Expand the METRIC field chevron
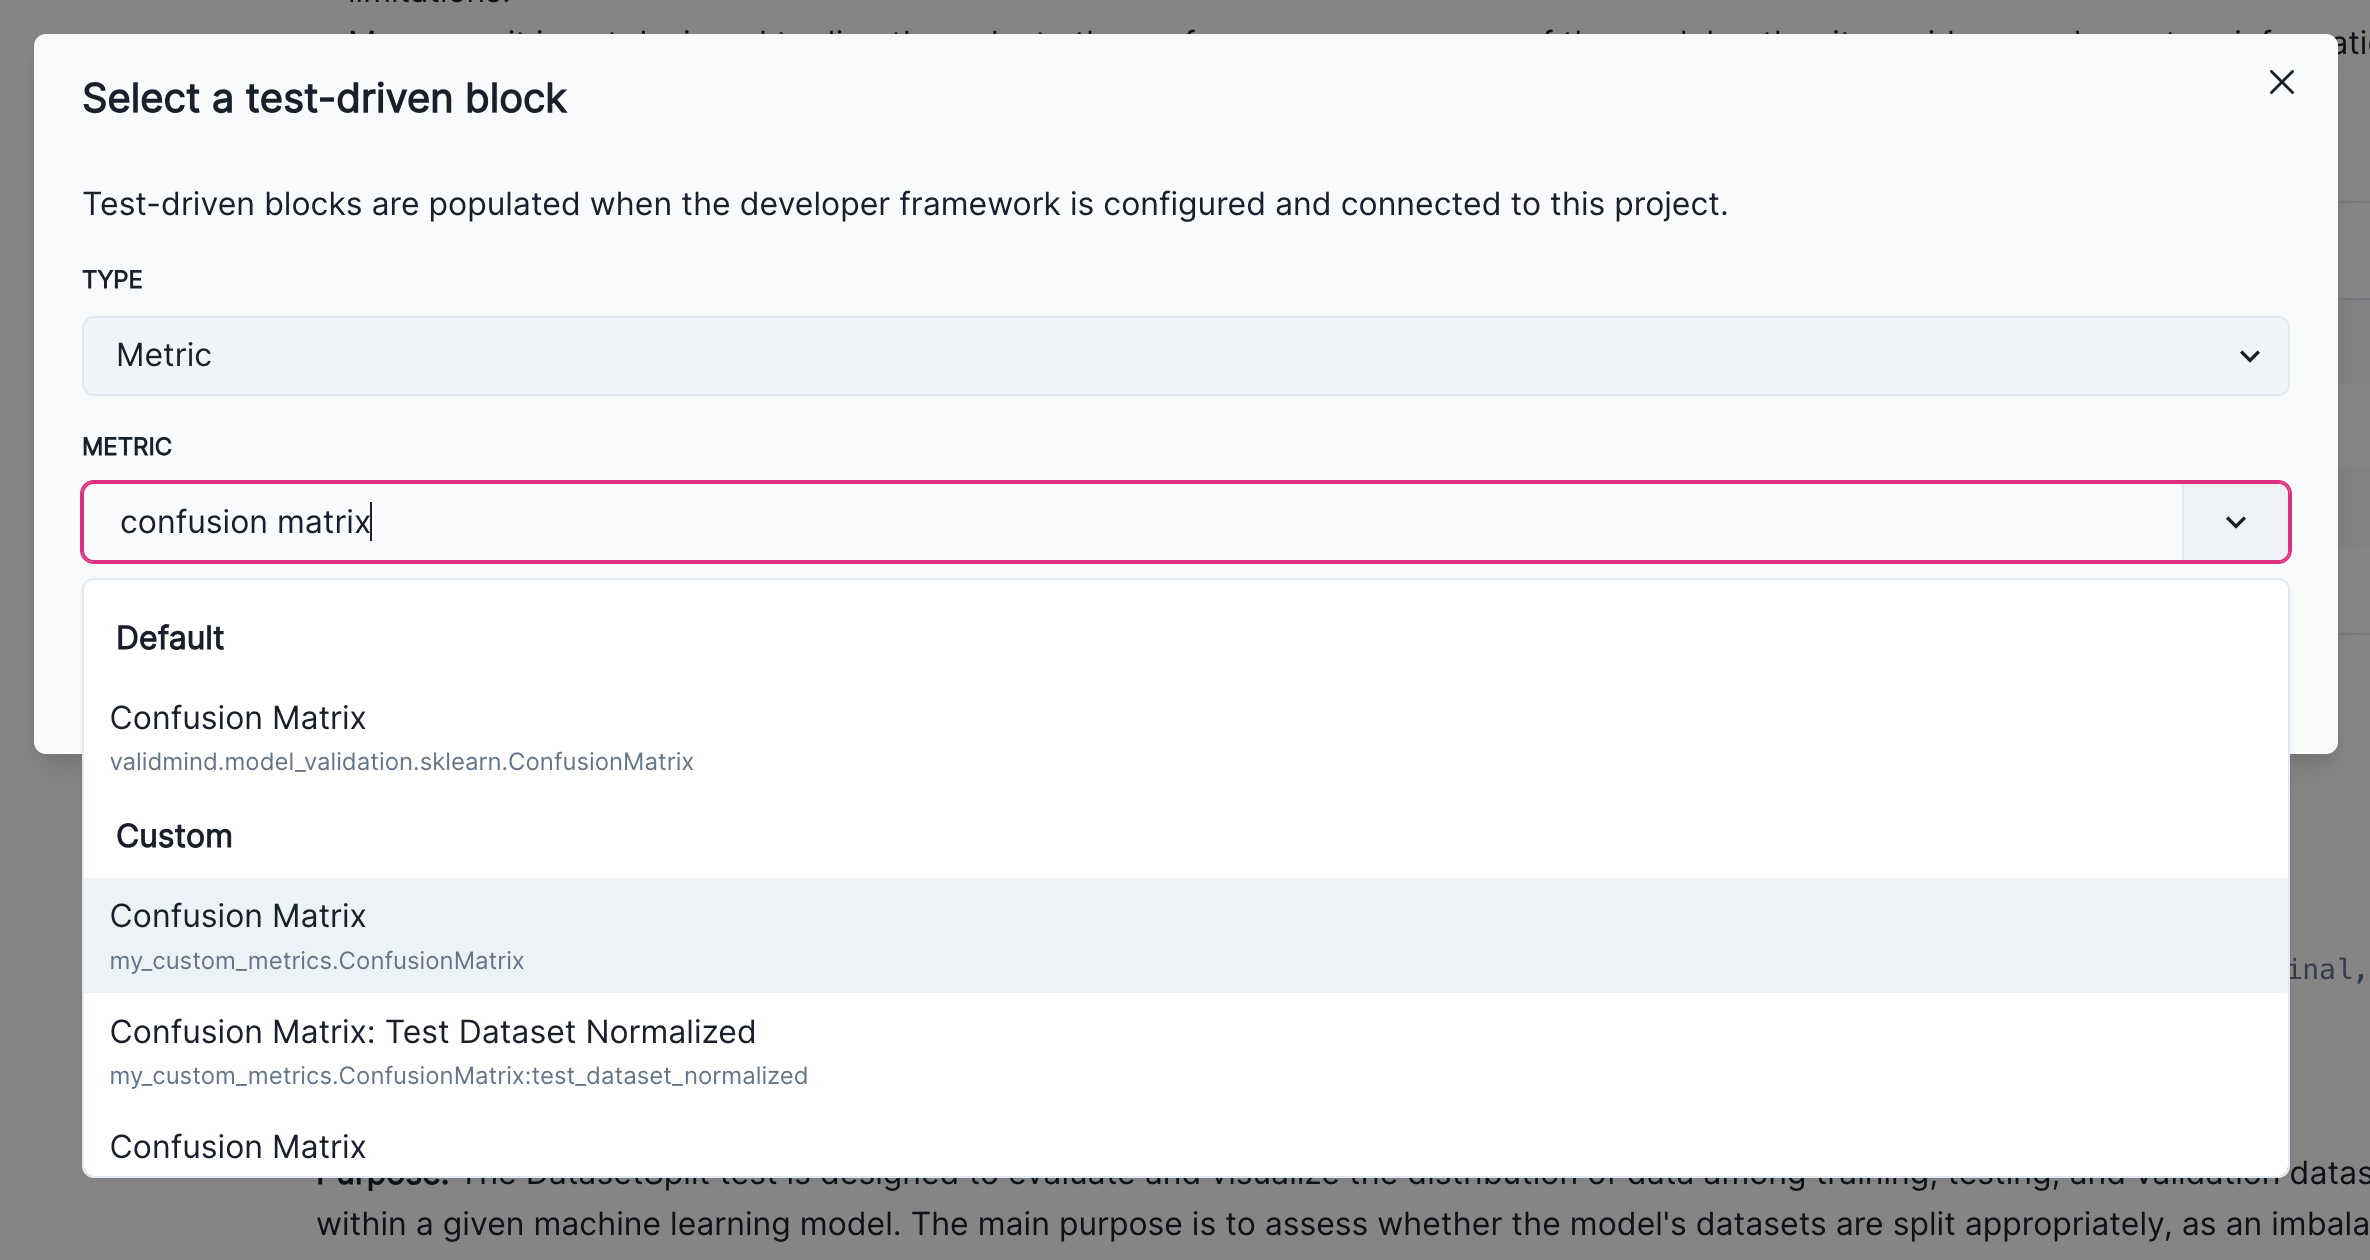 2237,522
